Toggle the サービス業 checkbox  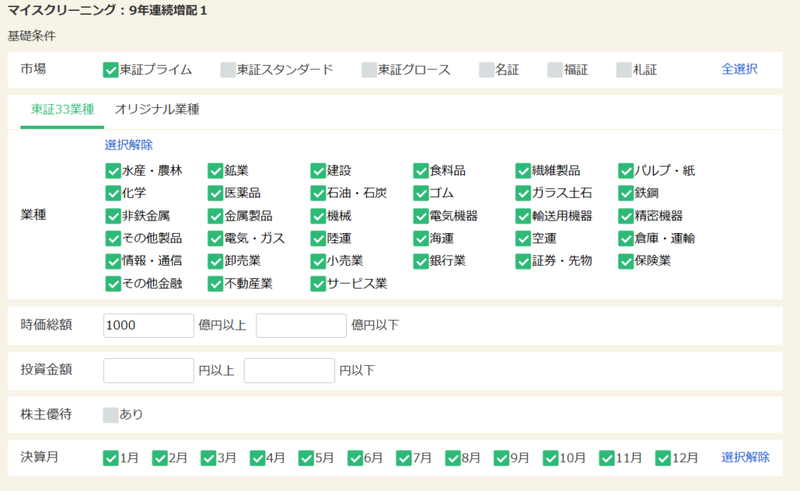(x=318, y=283)
